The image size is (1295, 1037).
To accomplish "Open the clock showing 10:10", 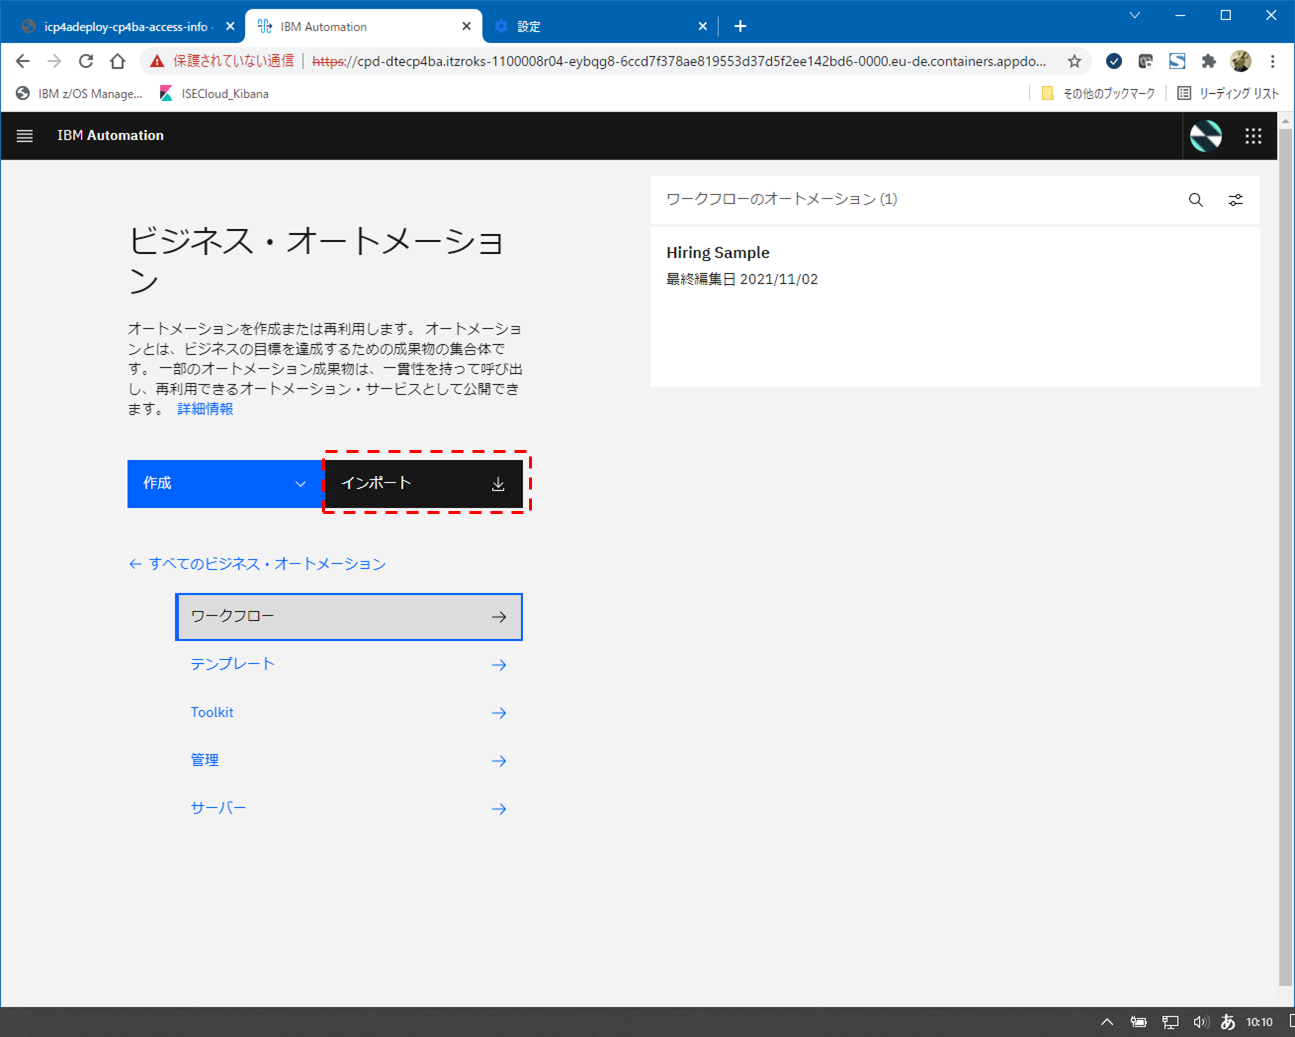I will tap(1259, 1022).
